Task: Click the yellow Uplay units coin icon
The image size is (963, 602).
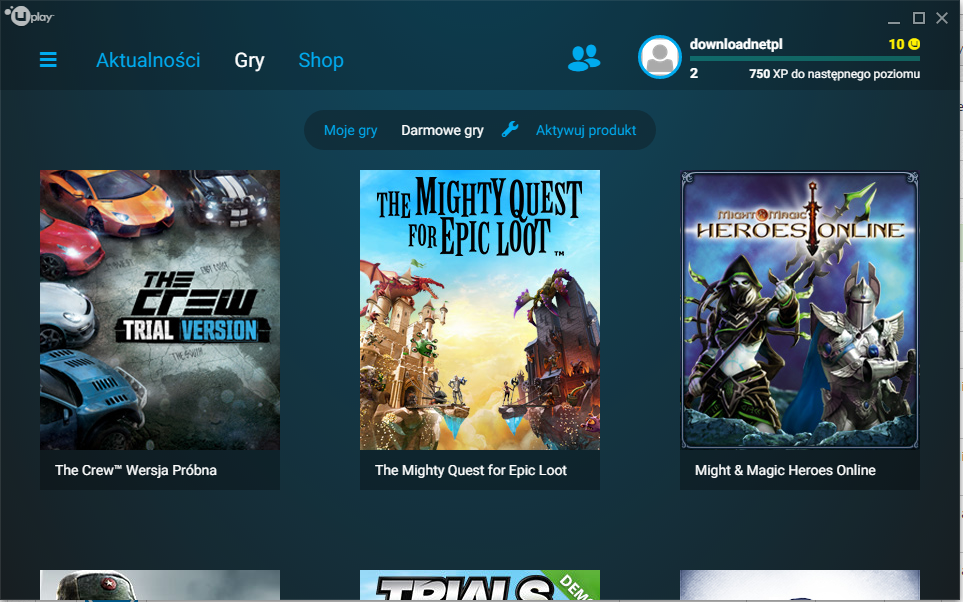Action: click(x=914, y=44)
